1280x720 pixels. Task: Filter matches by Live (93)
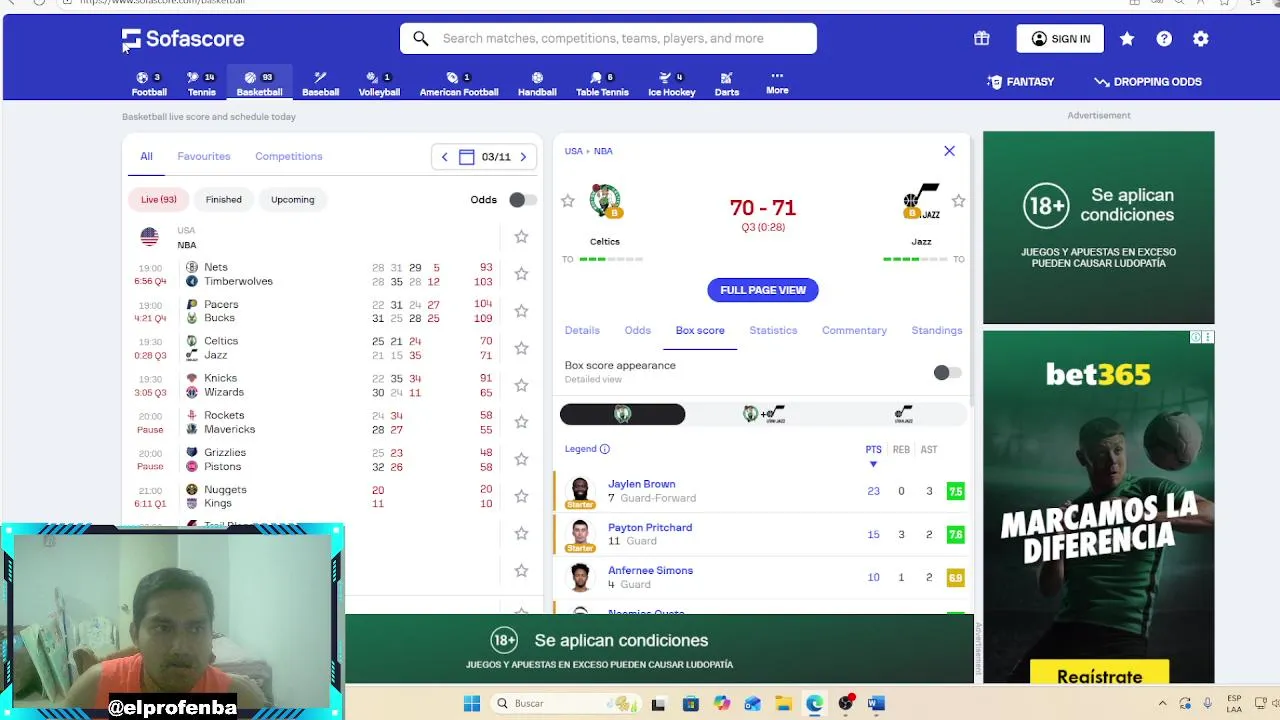coord(158,199)
